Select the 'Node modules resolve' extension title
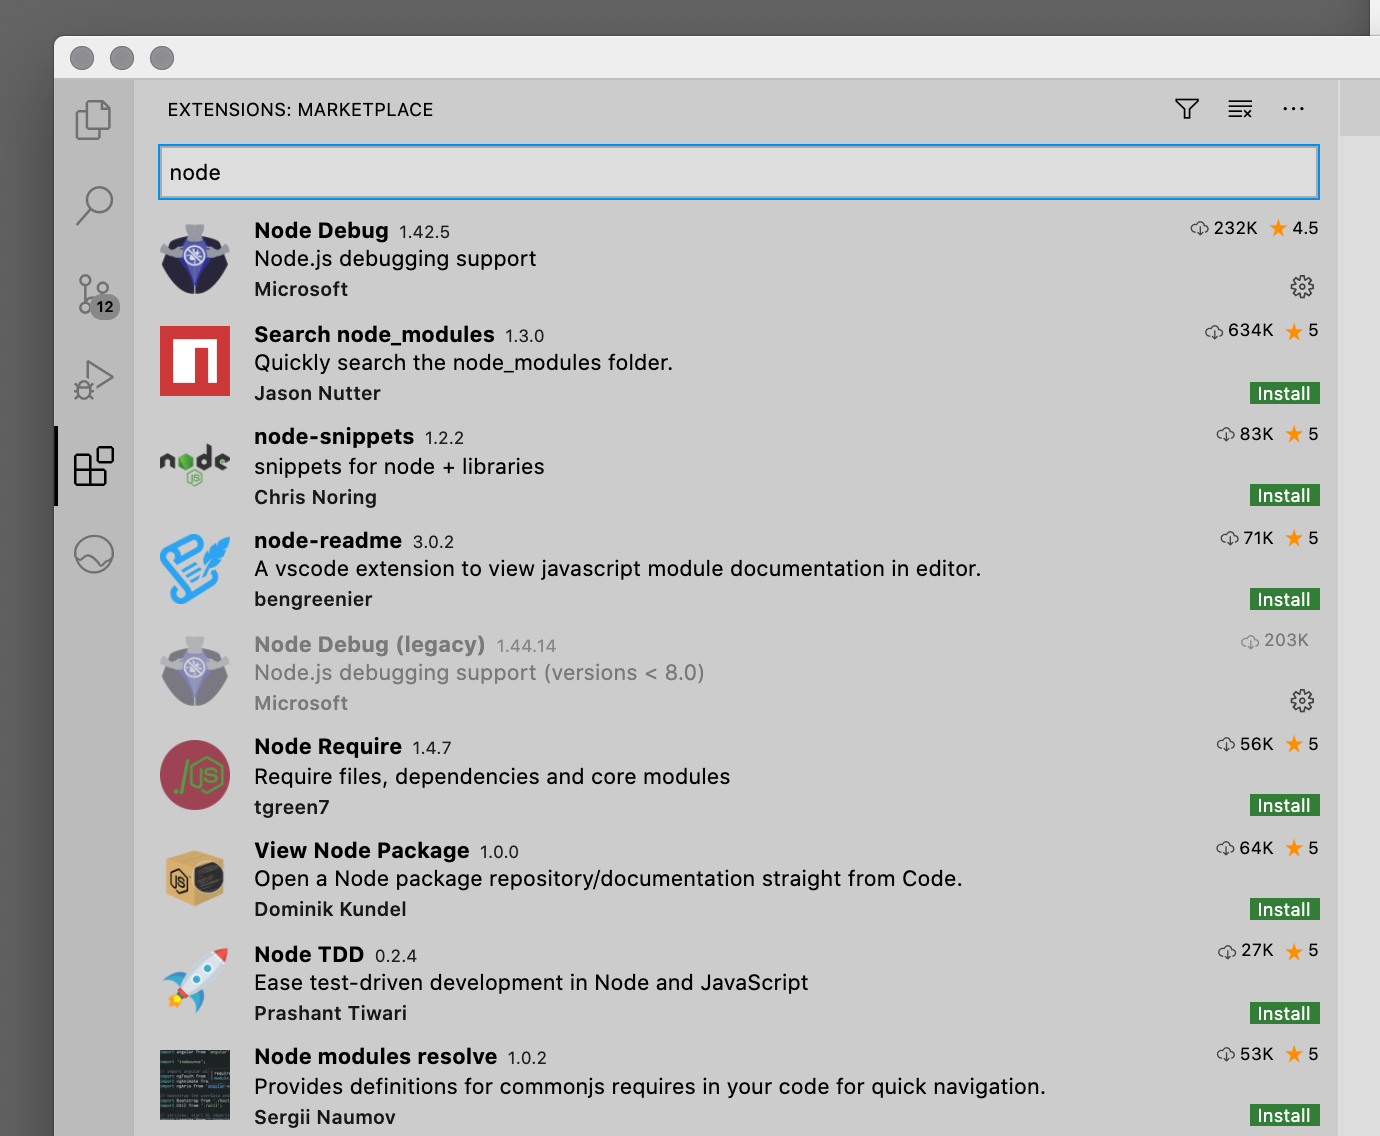This screenshot has width=1380, height=1136. point(375,1057)
